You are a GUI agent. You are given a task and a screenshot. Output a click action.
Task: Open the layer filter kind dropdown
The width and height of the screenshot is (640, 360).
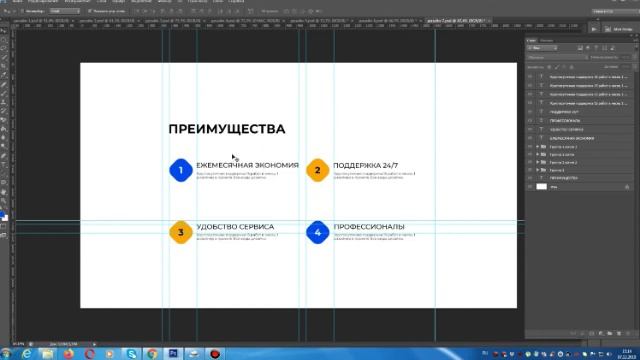tap(542, 48)
